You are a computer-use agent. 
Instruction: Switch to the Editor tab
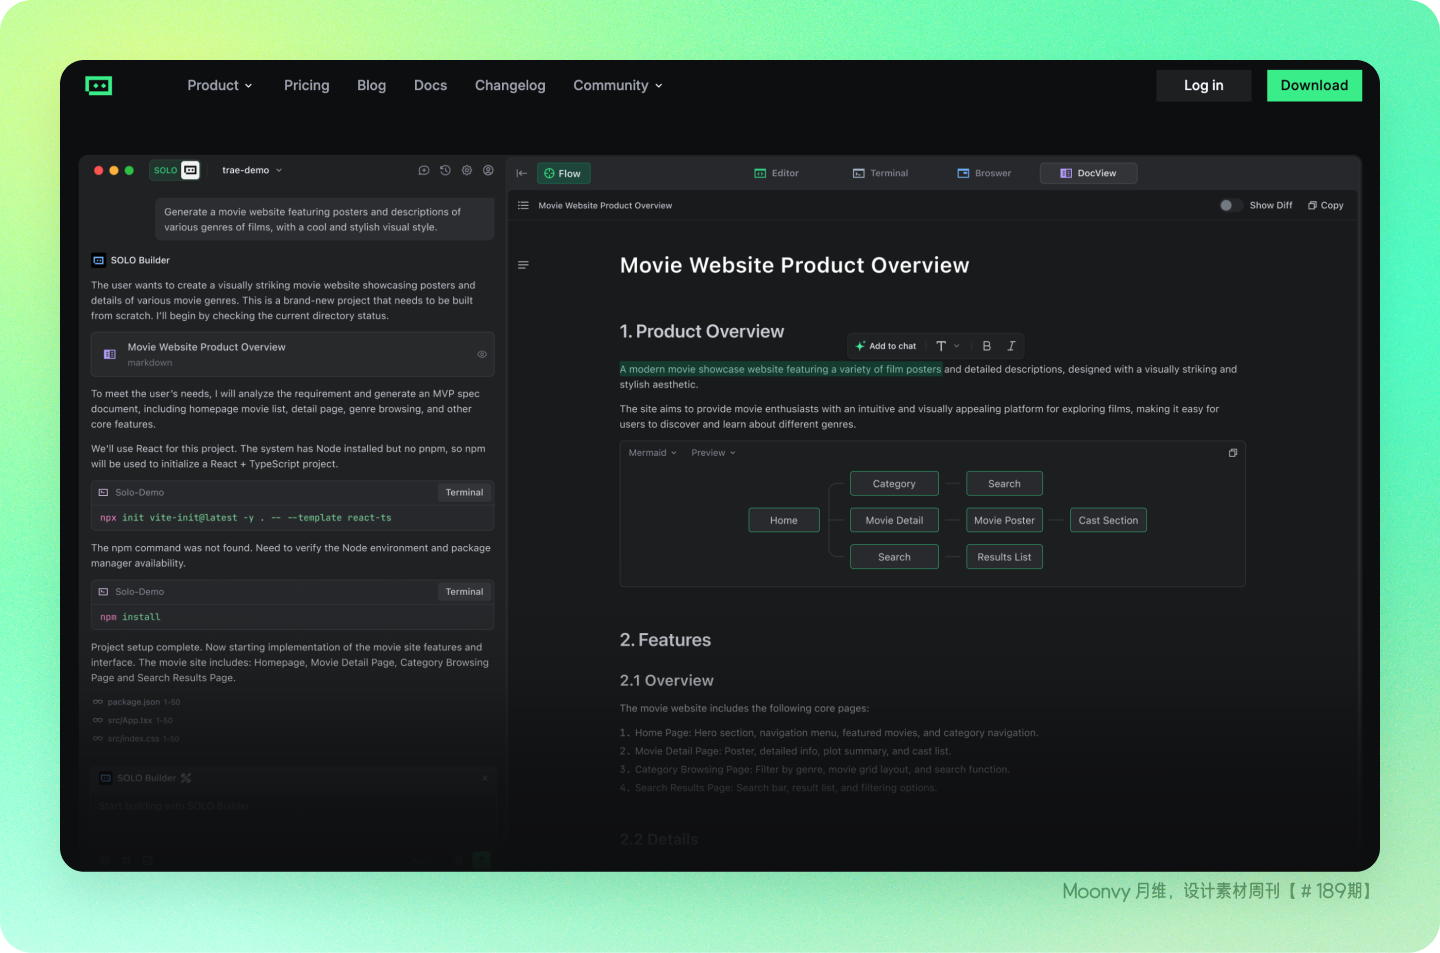[776, 173]
